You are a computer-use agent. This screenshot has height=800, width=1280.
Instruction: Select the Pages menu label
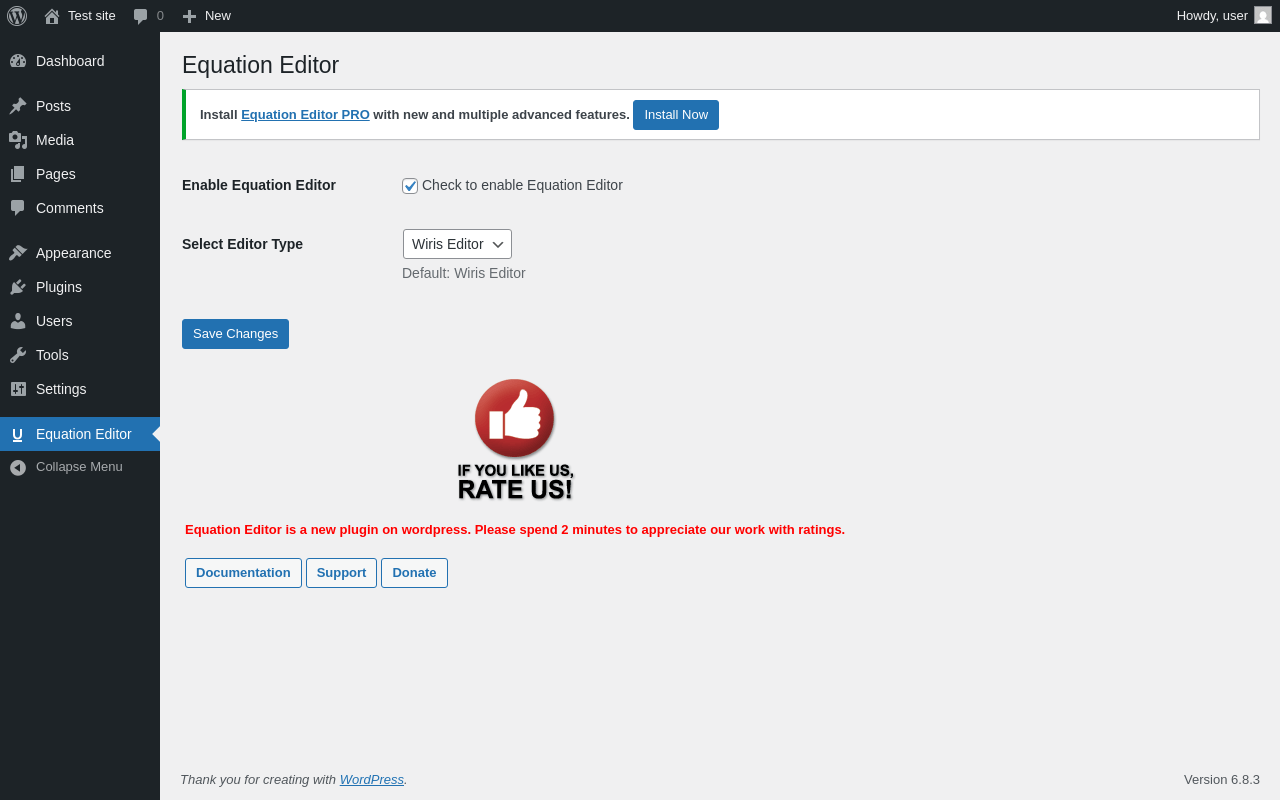click(56, 174)
